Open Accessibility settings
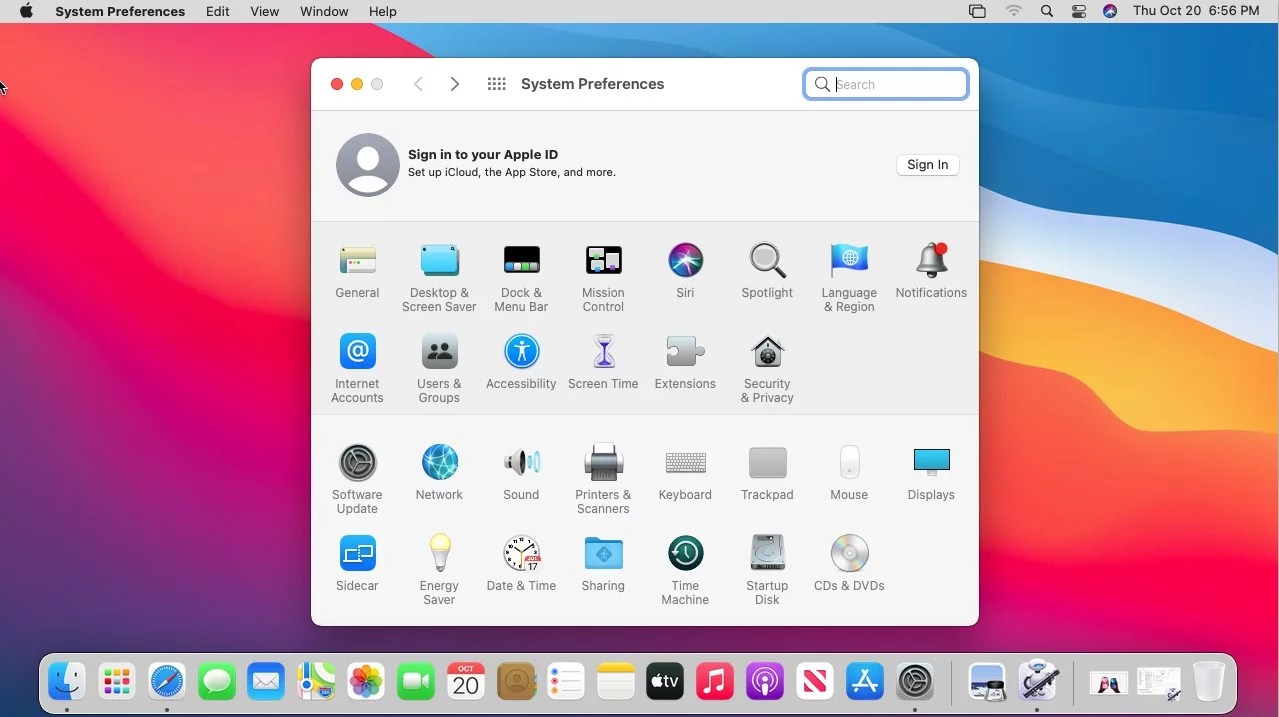The height and width of the screenshot is (717, 1279). point(521,351)
